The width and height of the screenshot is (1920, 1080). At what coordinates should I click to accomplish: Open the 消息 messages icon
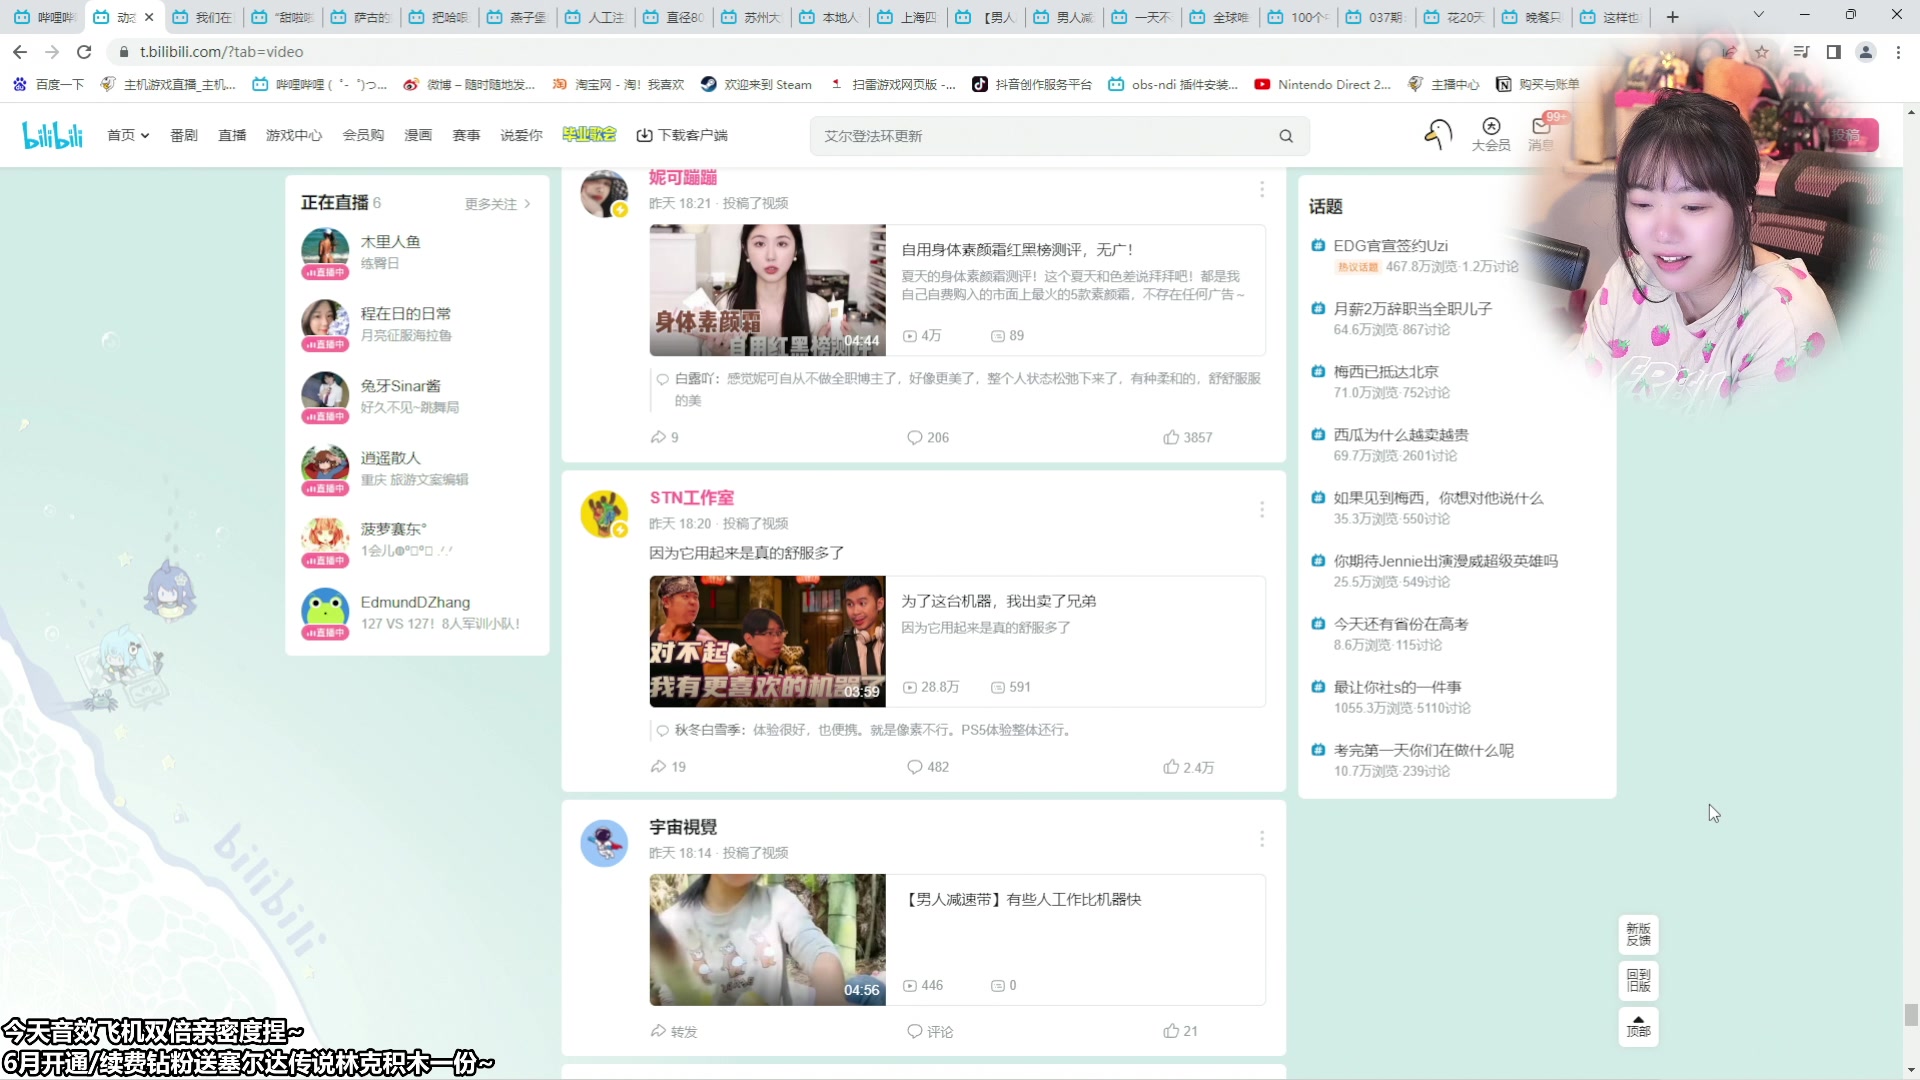[1541, 134]
